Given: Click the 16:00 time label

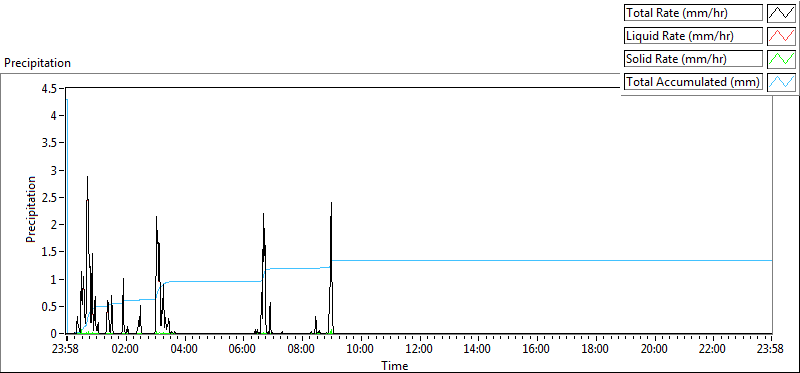Looking at the screenshot, I should tap(537, 350).
